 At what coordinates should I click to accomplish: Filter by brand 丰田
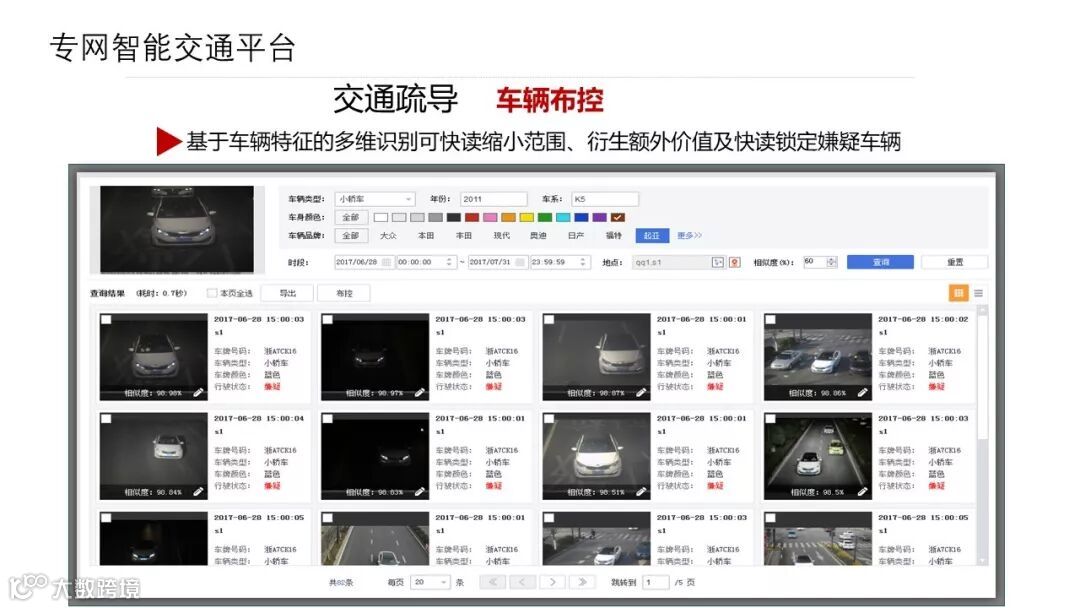pyautogui.click(x=464, y=235)
